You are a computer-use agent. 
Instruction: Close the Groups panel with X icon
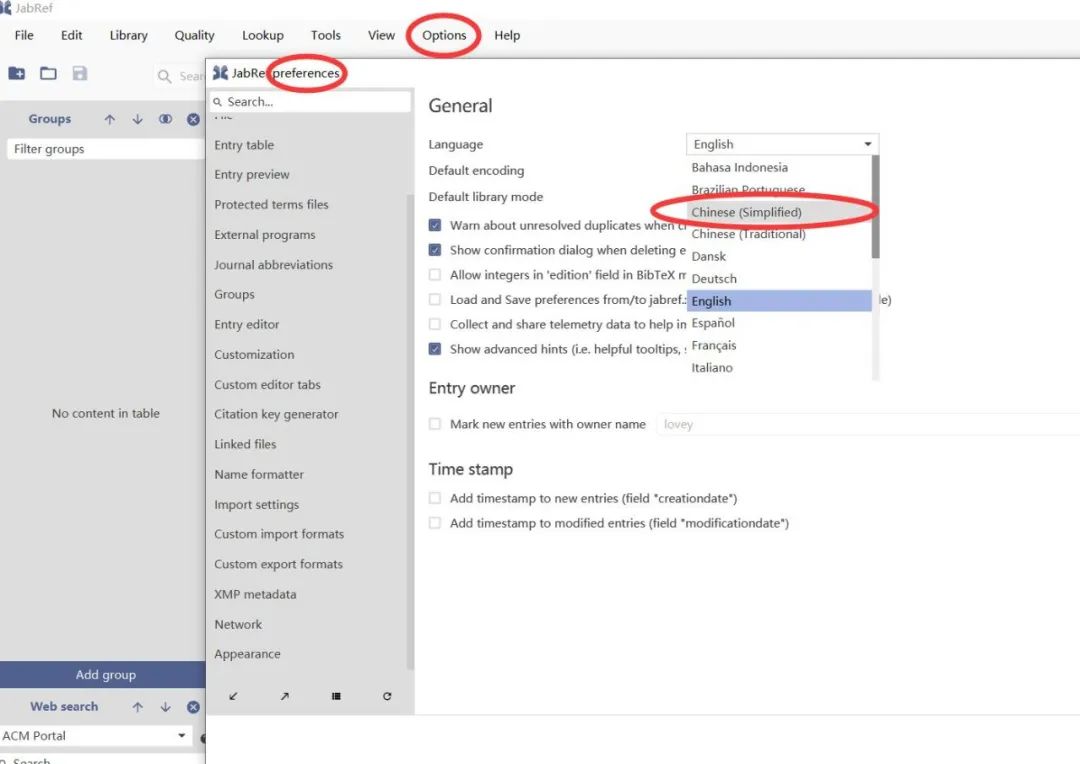(x=194, y=119)
